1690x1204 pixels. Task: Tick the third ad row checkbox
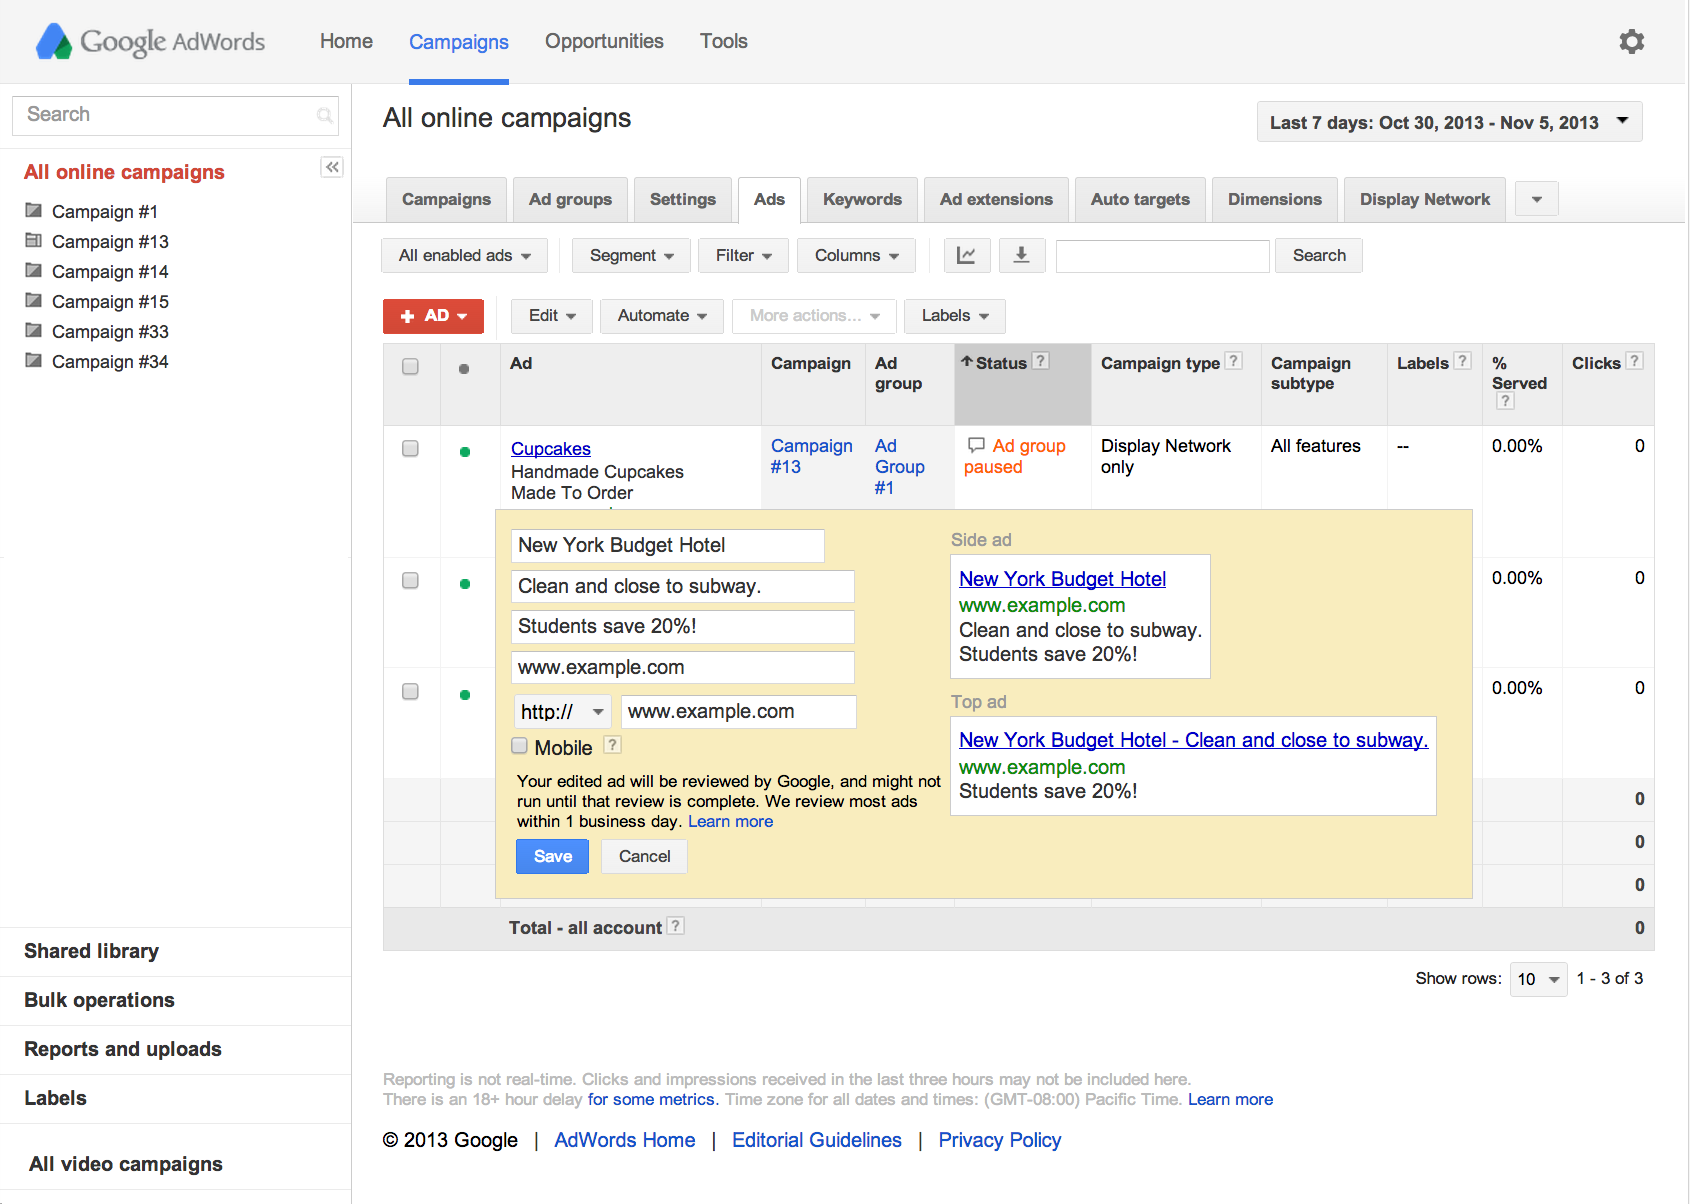coord(410,692)
